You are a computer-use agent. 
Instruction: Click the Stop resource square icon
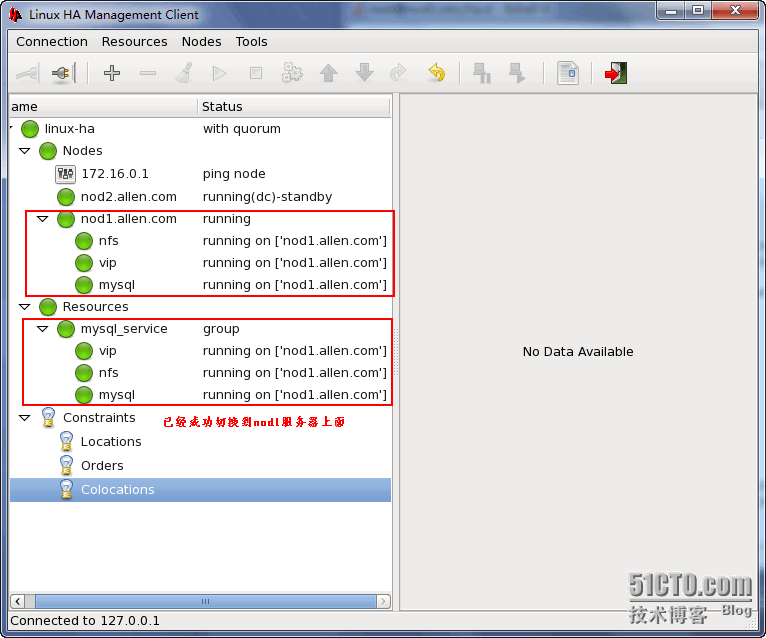(255, 73)
